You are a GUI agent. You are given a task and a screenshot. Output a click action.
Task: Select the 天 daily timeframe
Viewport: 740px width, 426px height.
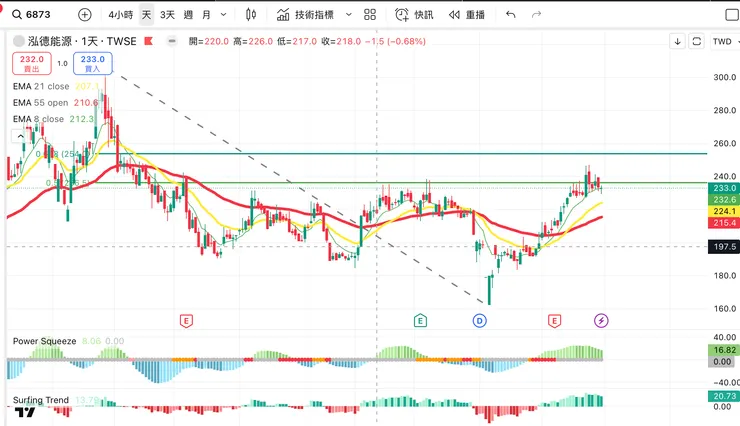click(146, 15)
